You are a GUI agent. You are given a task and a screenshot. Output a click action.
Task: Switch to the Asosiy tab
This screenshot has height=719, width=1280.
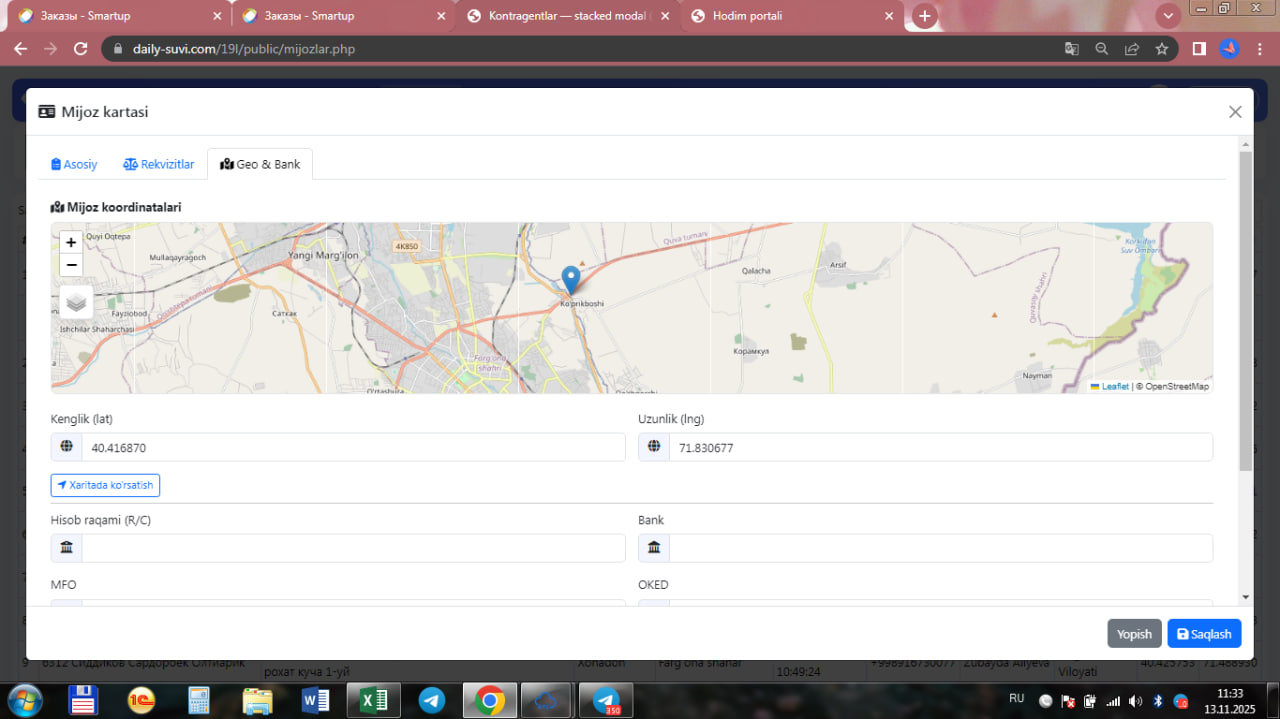click(x=74, y=164)
